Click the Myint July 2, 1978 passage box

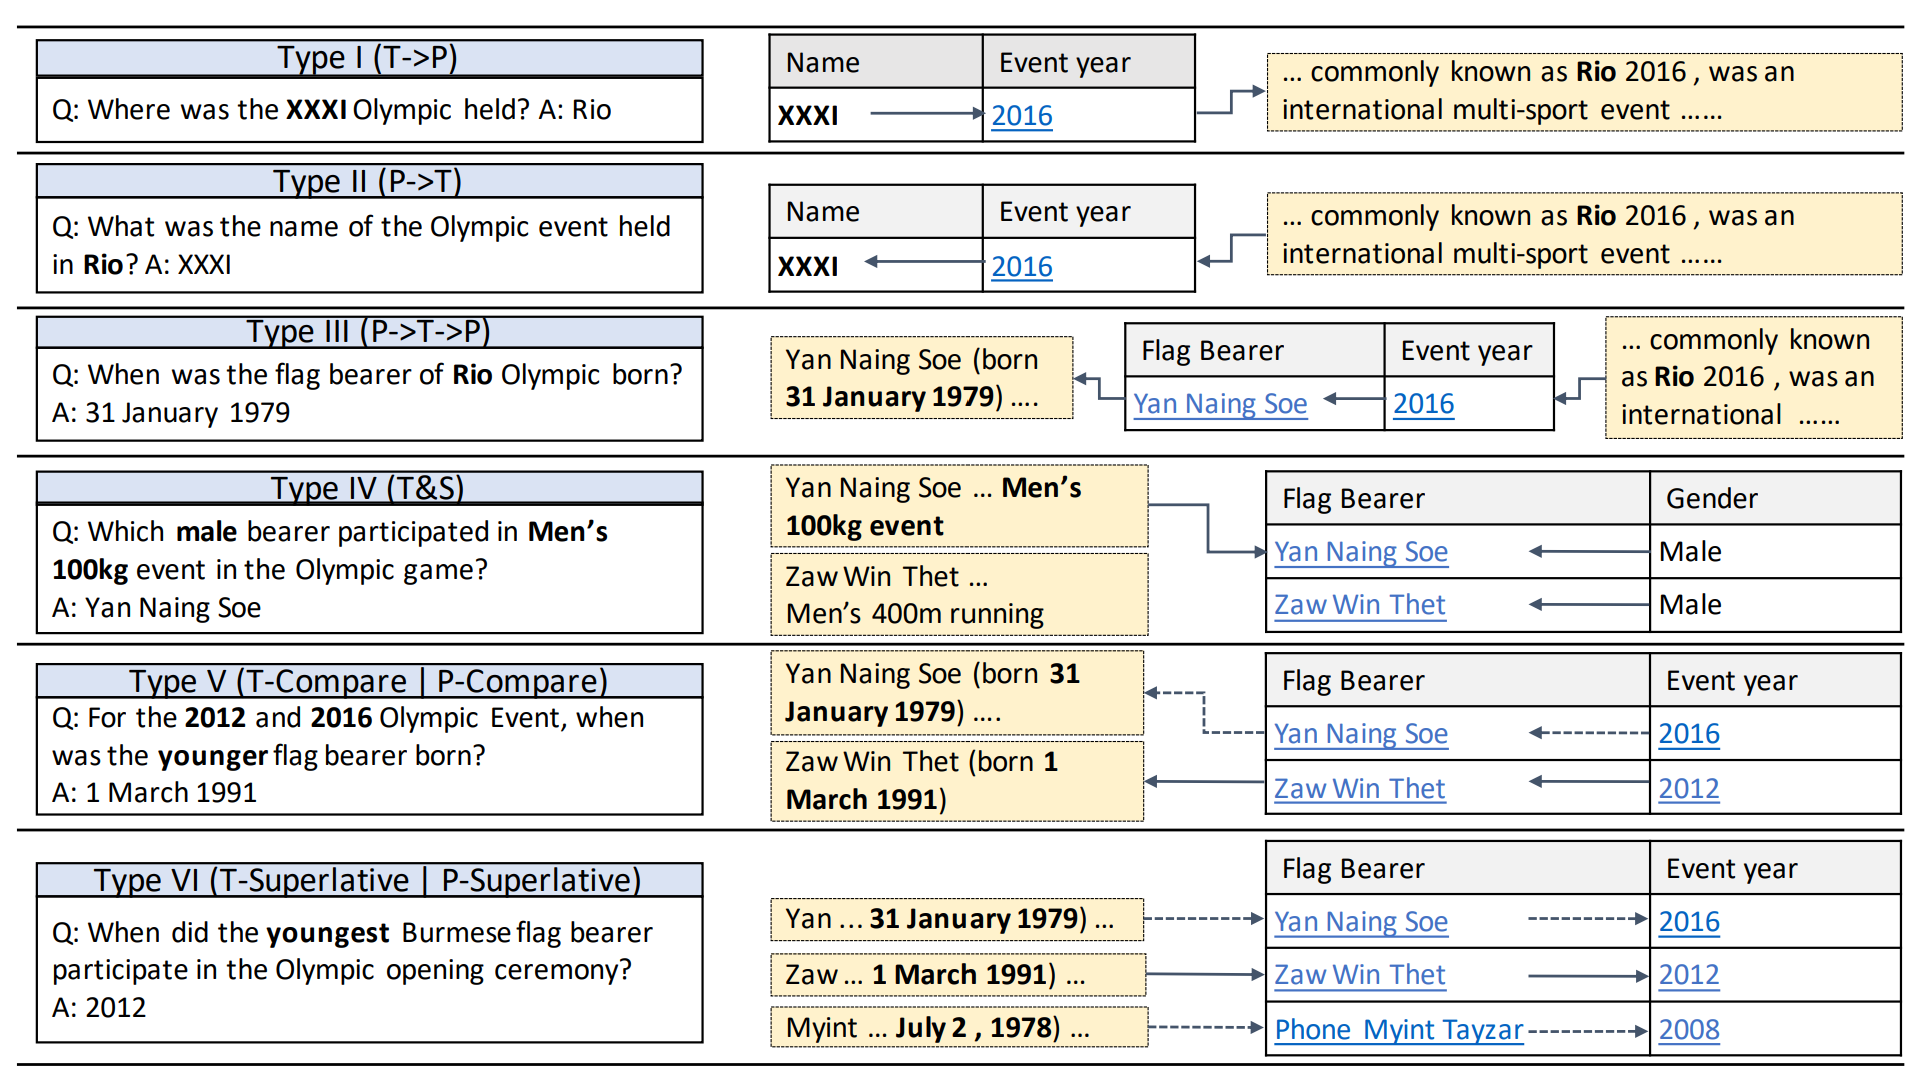(x=958, y=1028)
